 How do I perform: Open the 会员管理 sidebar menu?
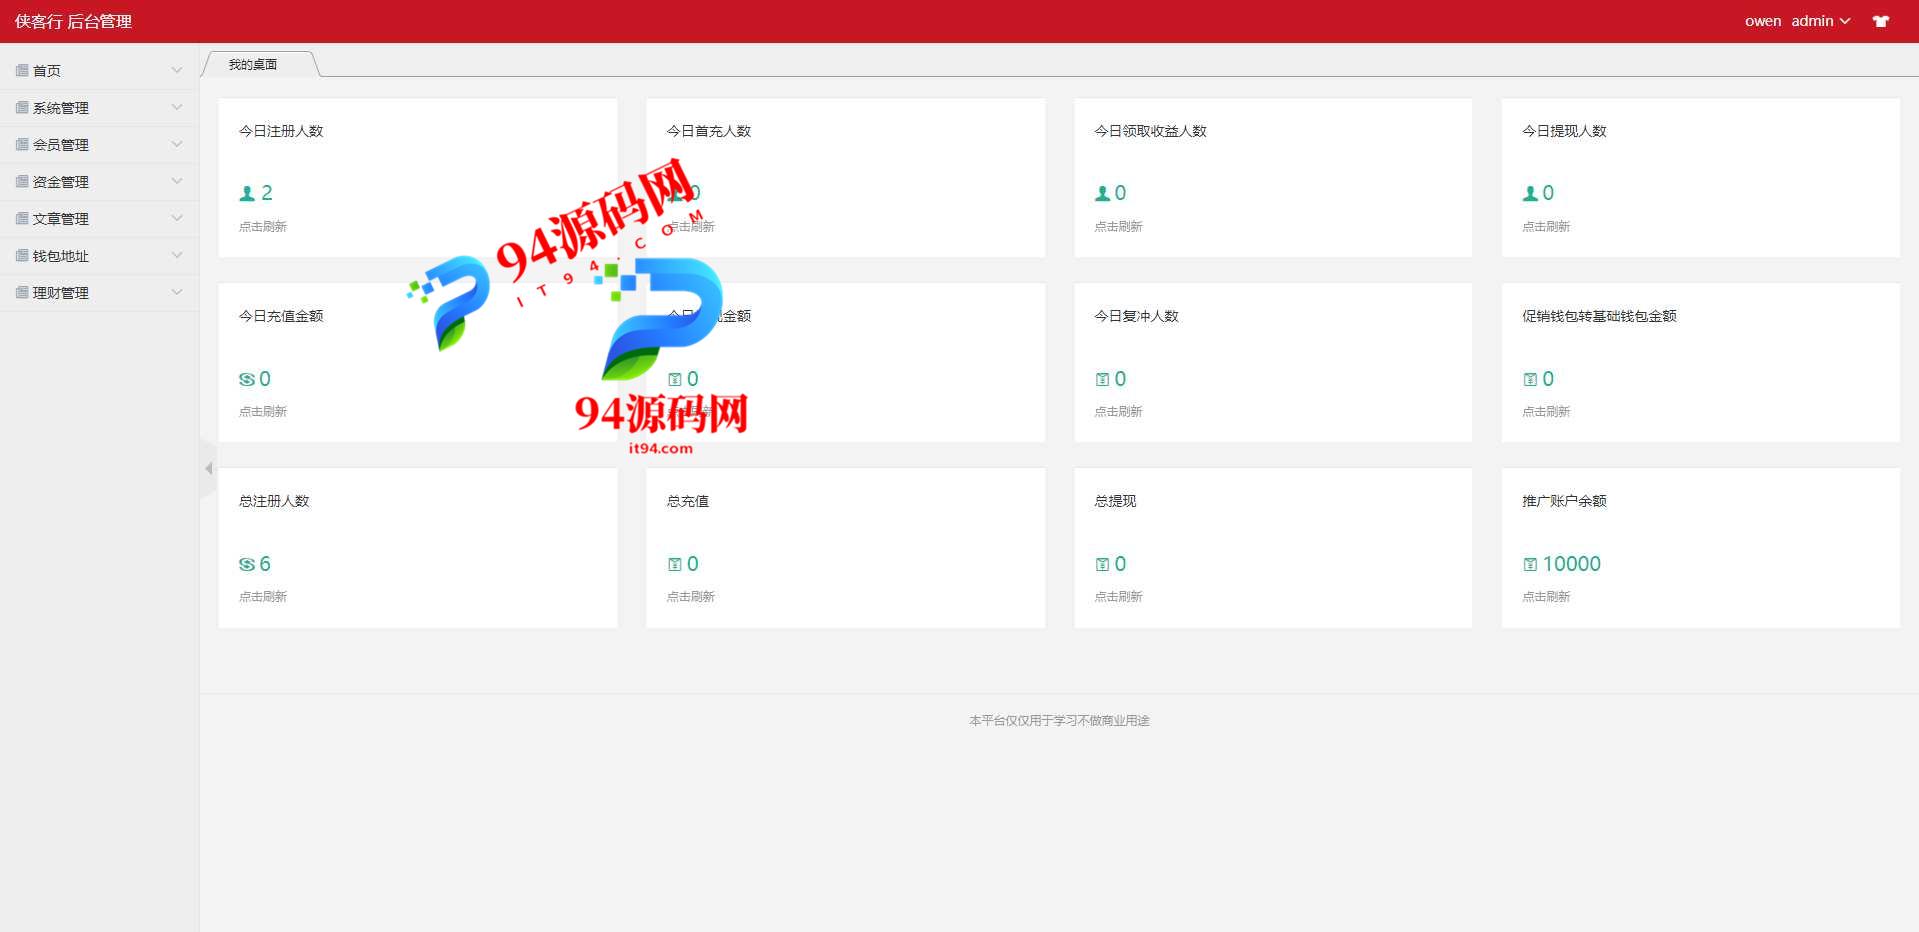(x=100, y=144)
